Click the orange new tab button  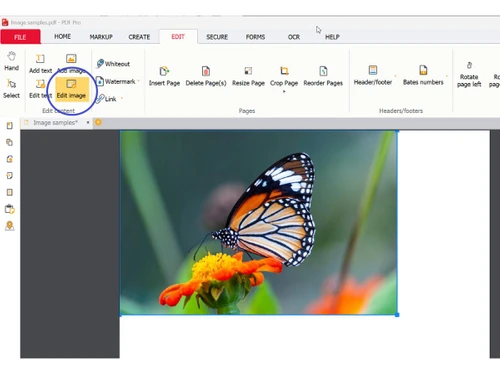(x=98, y=122)
